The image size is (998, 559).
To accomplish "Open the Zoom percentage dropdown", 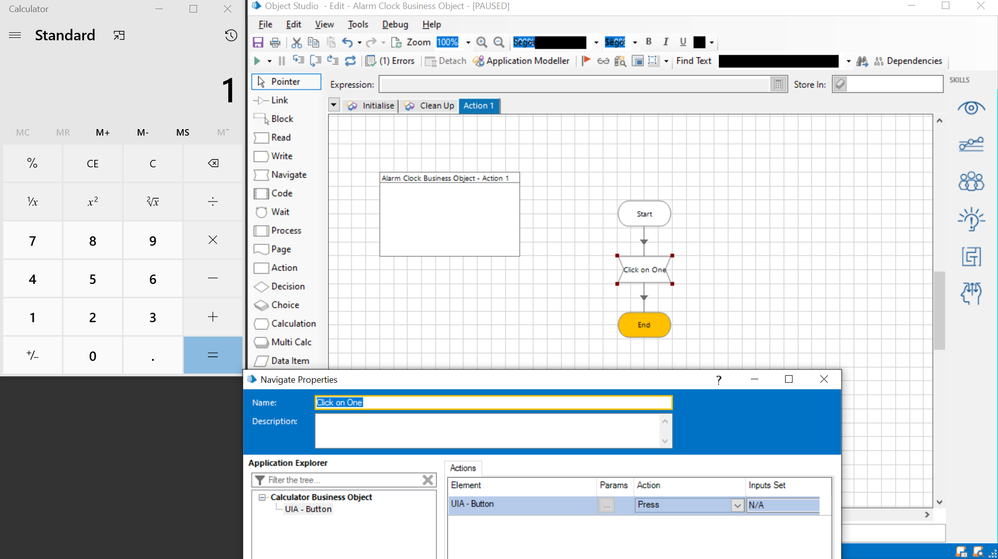I will click(x=467, y=43).
